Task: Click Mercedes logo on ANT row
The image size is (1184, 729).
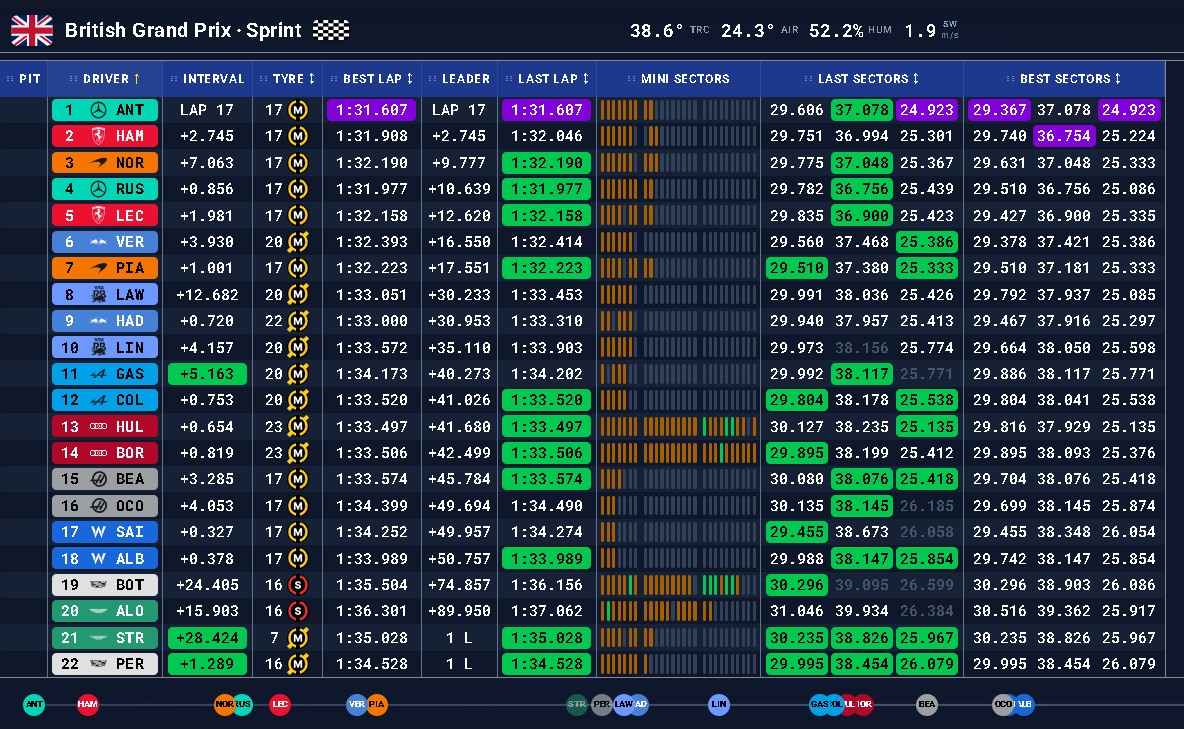Action: click(x=98, y=110)
